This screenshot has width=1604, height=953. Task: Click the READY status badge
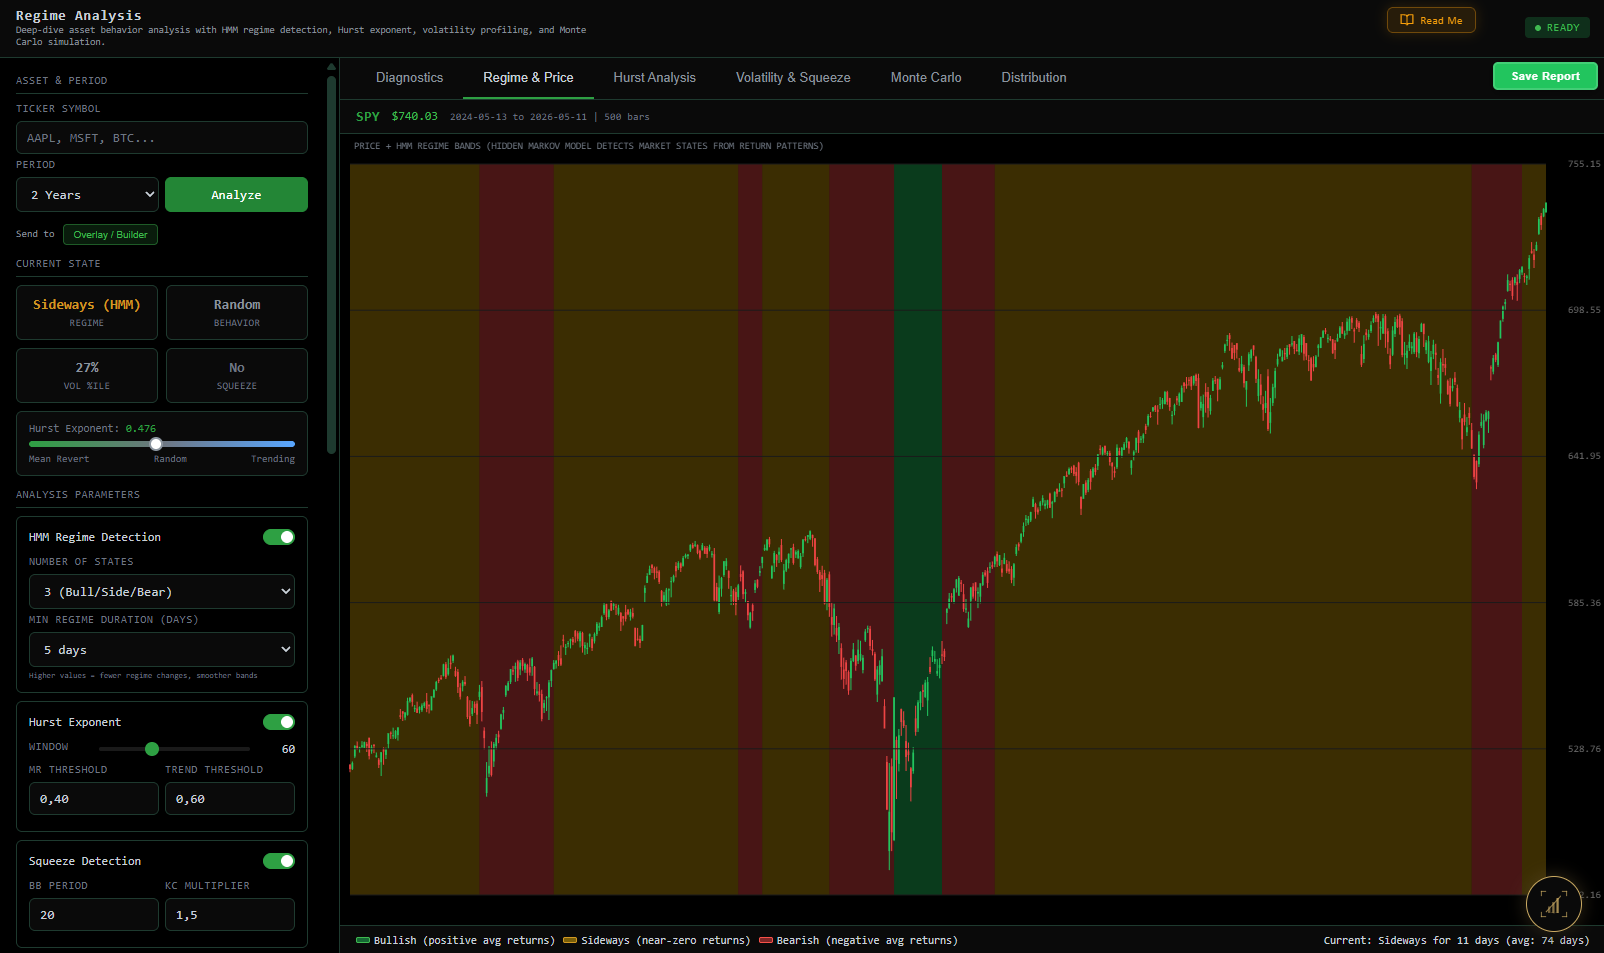click(1557, 28)
